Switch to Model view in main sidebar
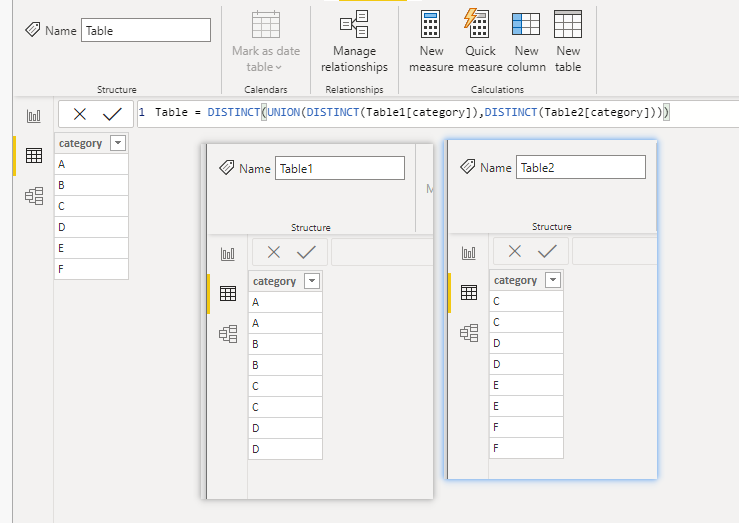 tap(34, 196)
